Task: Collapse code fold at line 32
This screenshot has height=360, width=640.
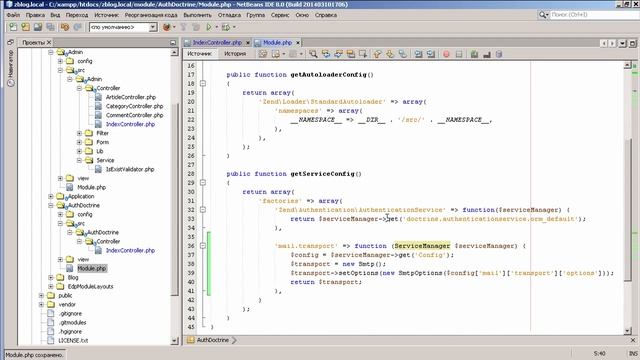Action: 203,210
